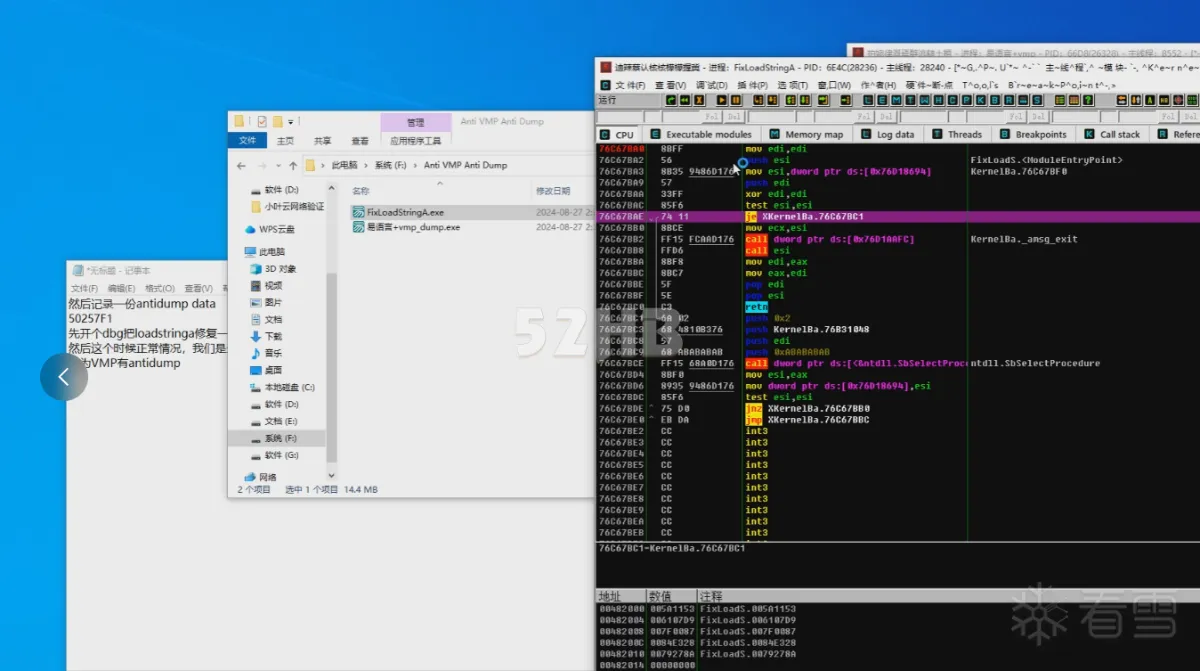This screenshot has height=671, width=1200.
Task: Open the debugger 调试(D) menu
Action: coord(712,85)
